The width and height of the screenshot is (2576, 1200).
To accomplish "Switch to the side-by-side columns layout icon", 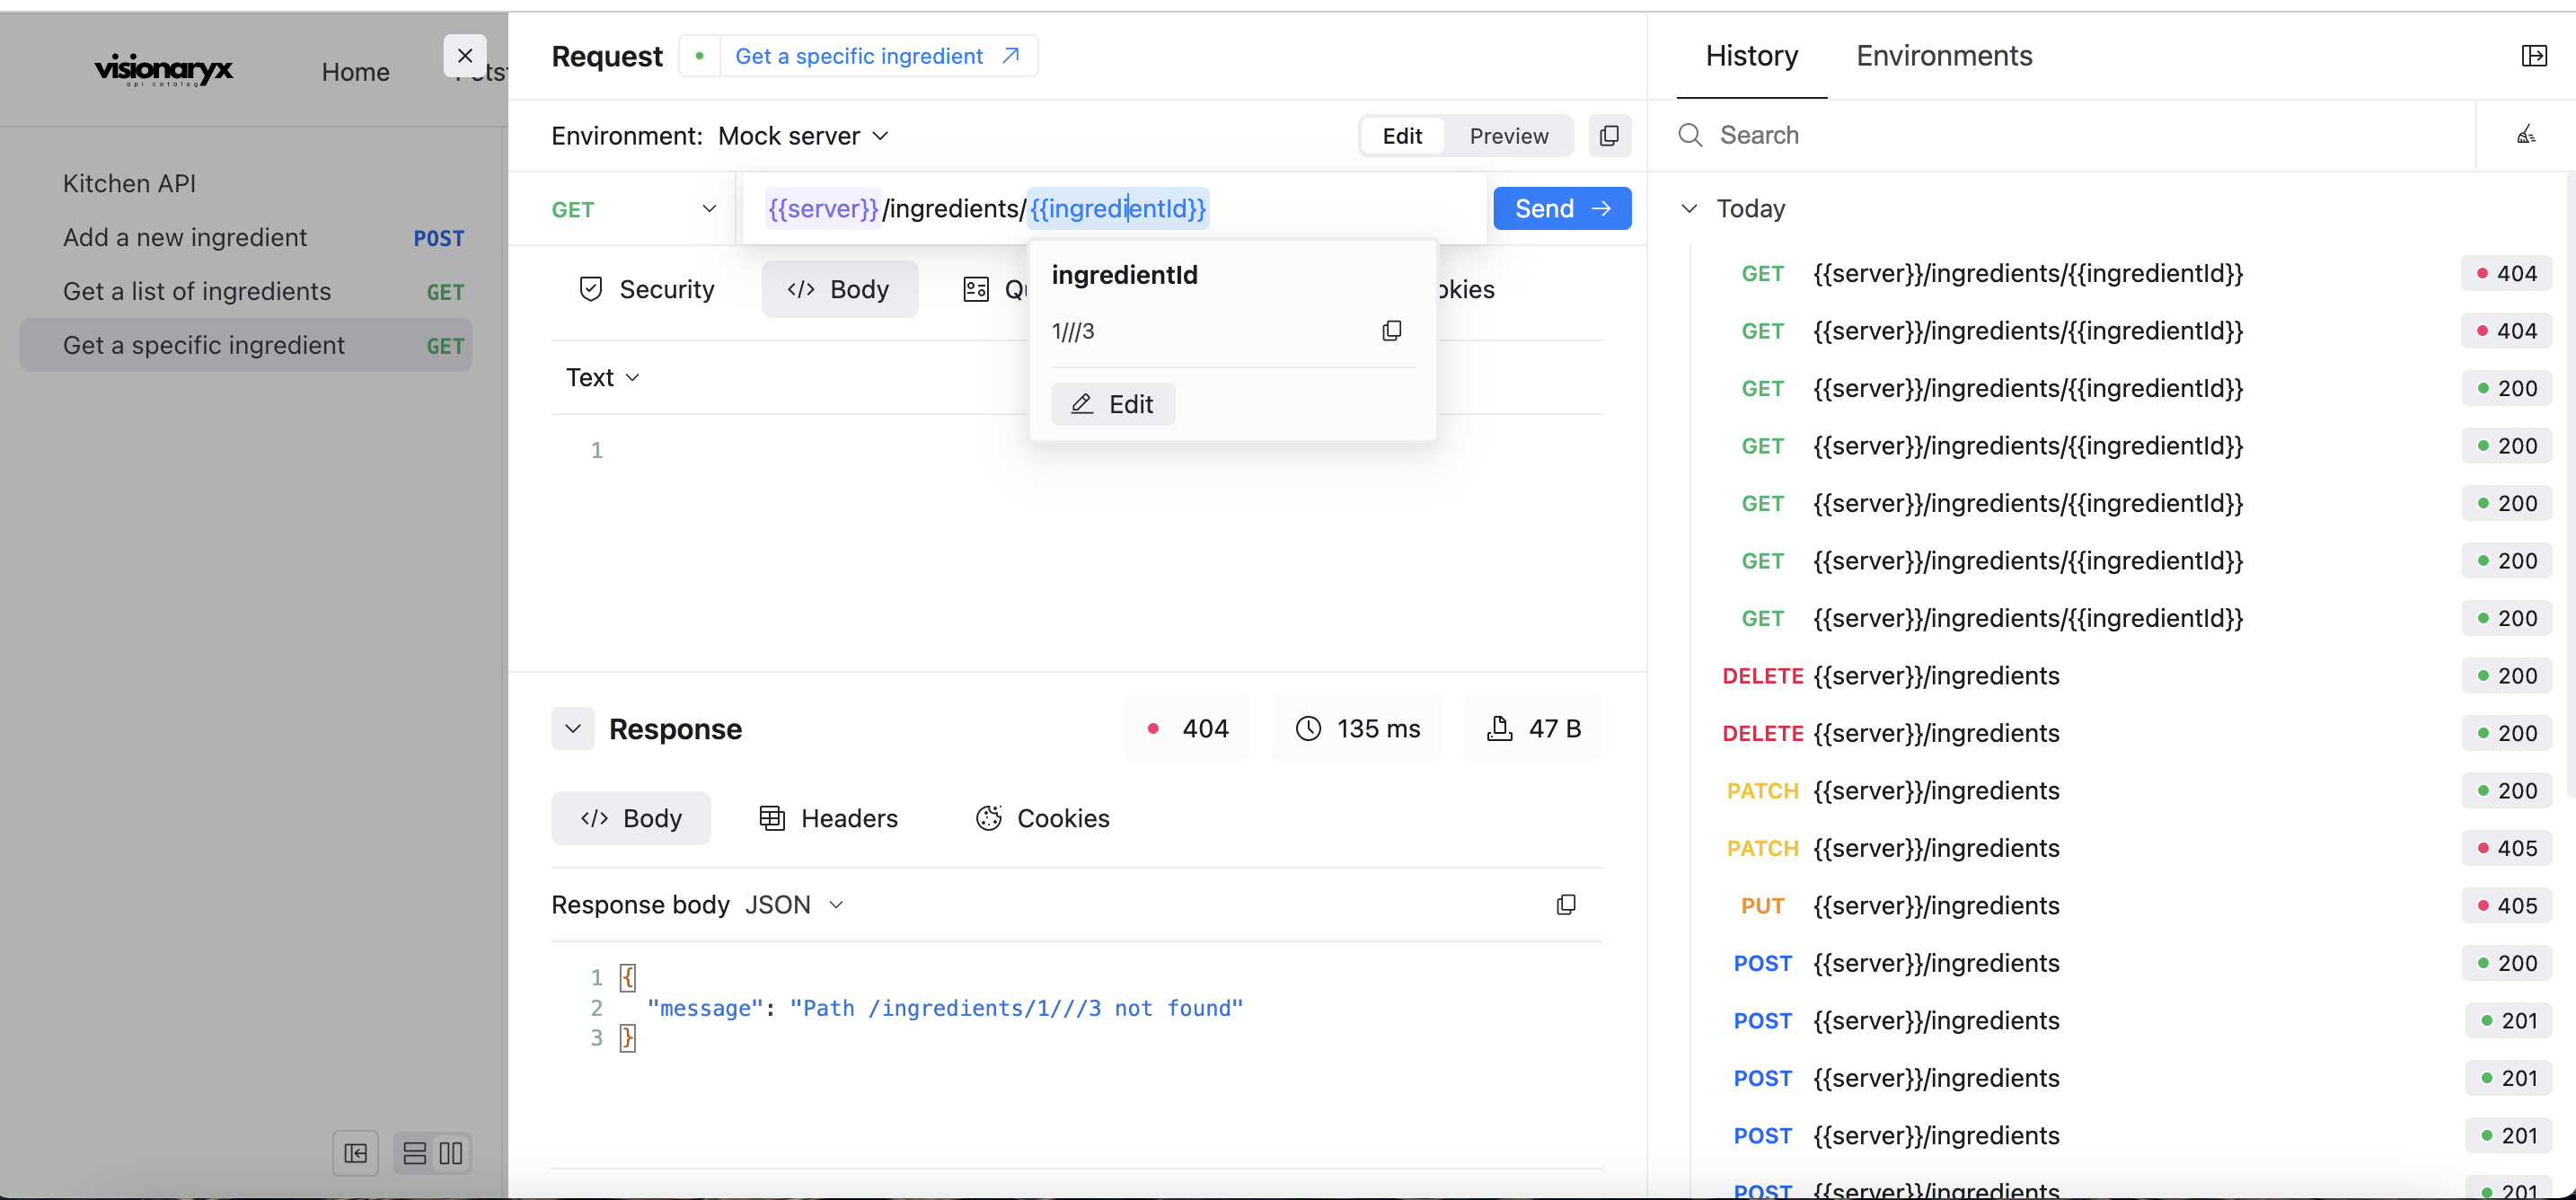I will point(451,1153).
